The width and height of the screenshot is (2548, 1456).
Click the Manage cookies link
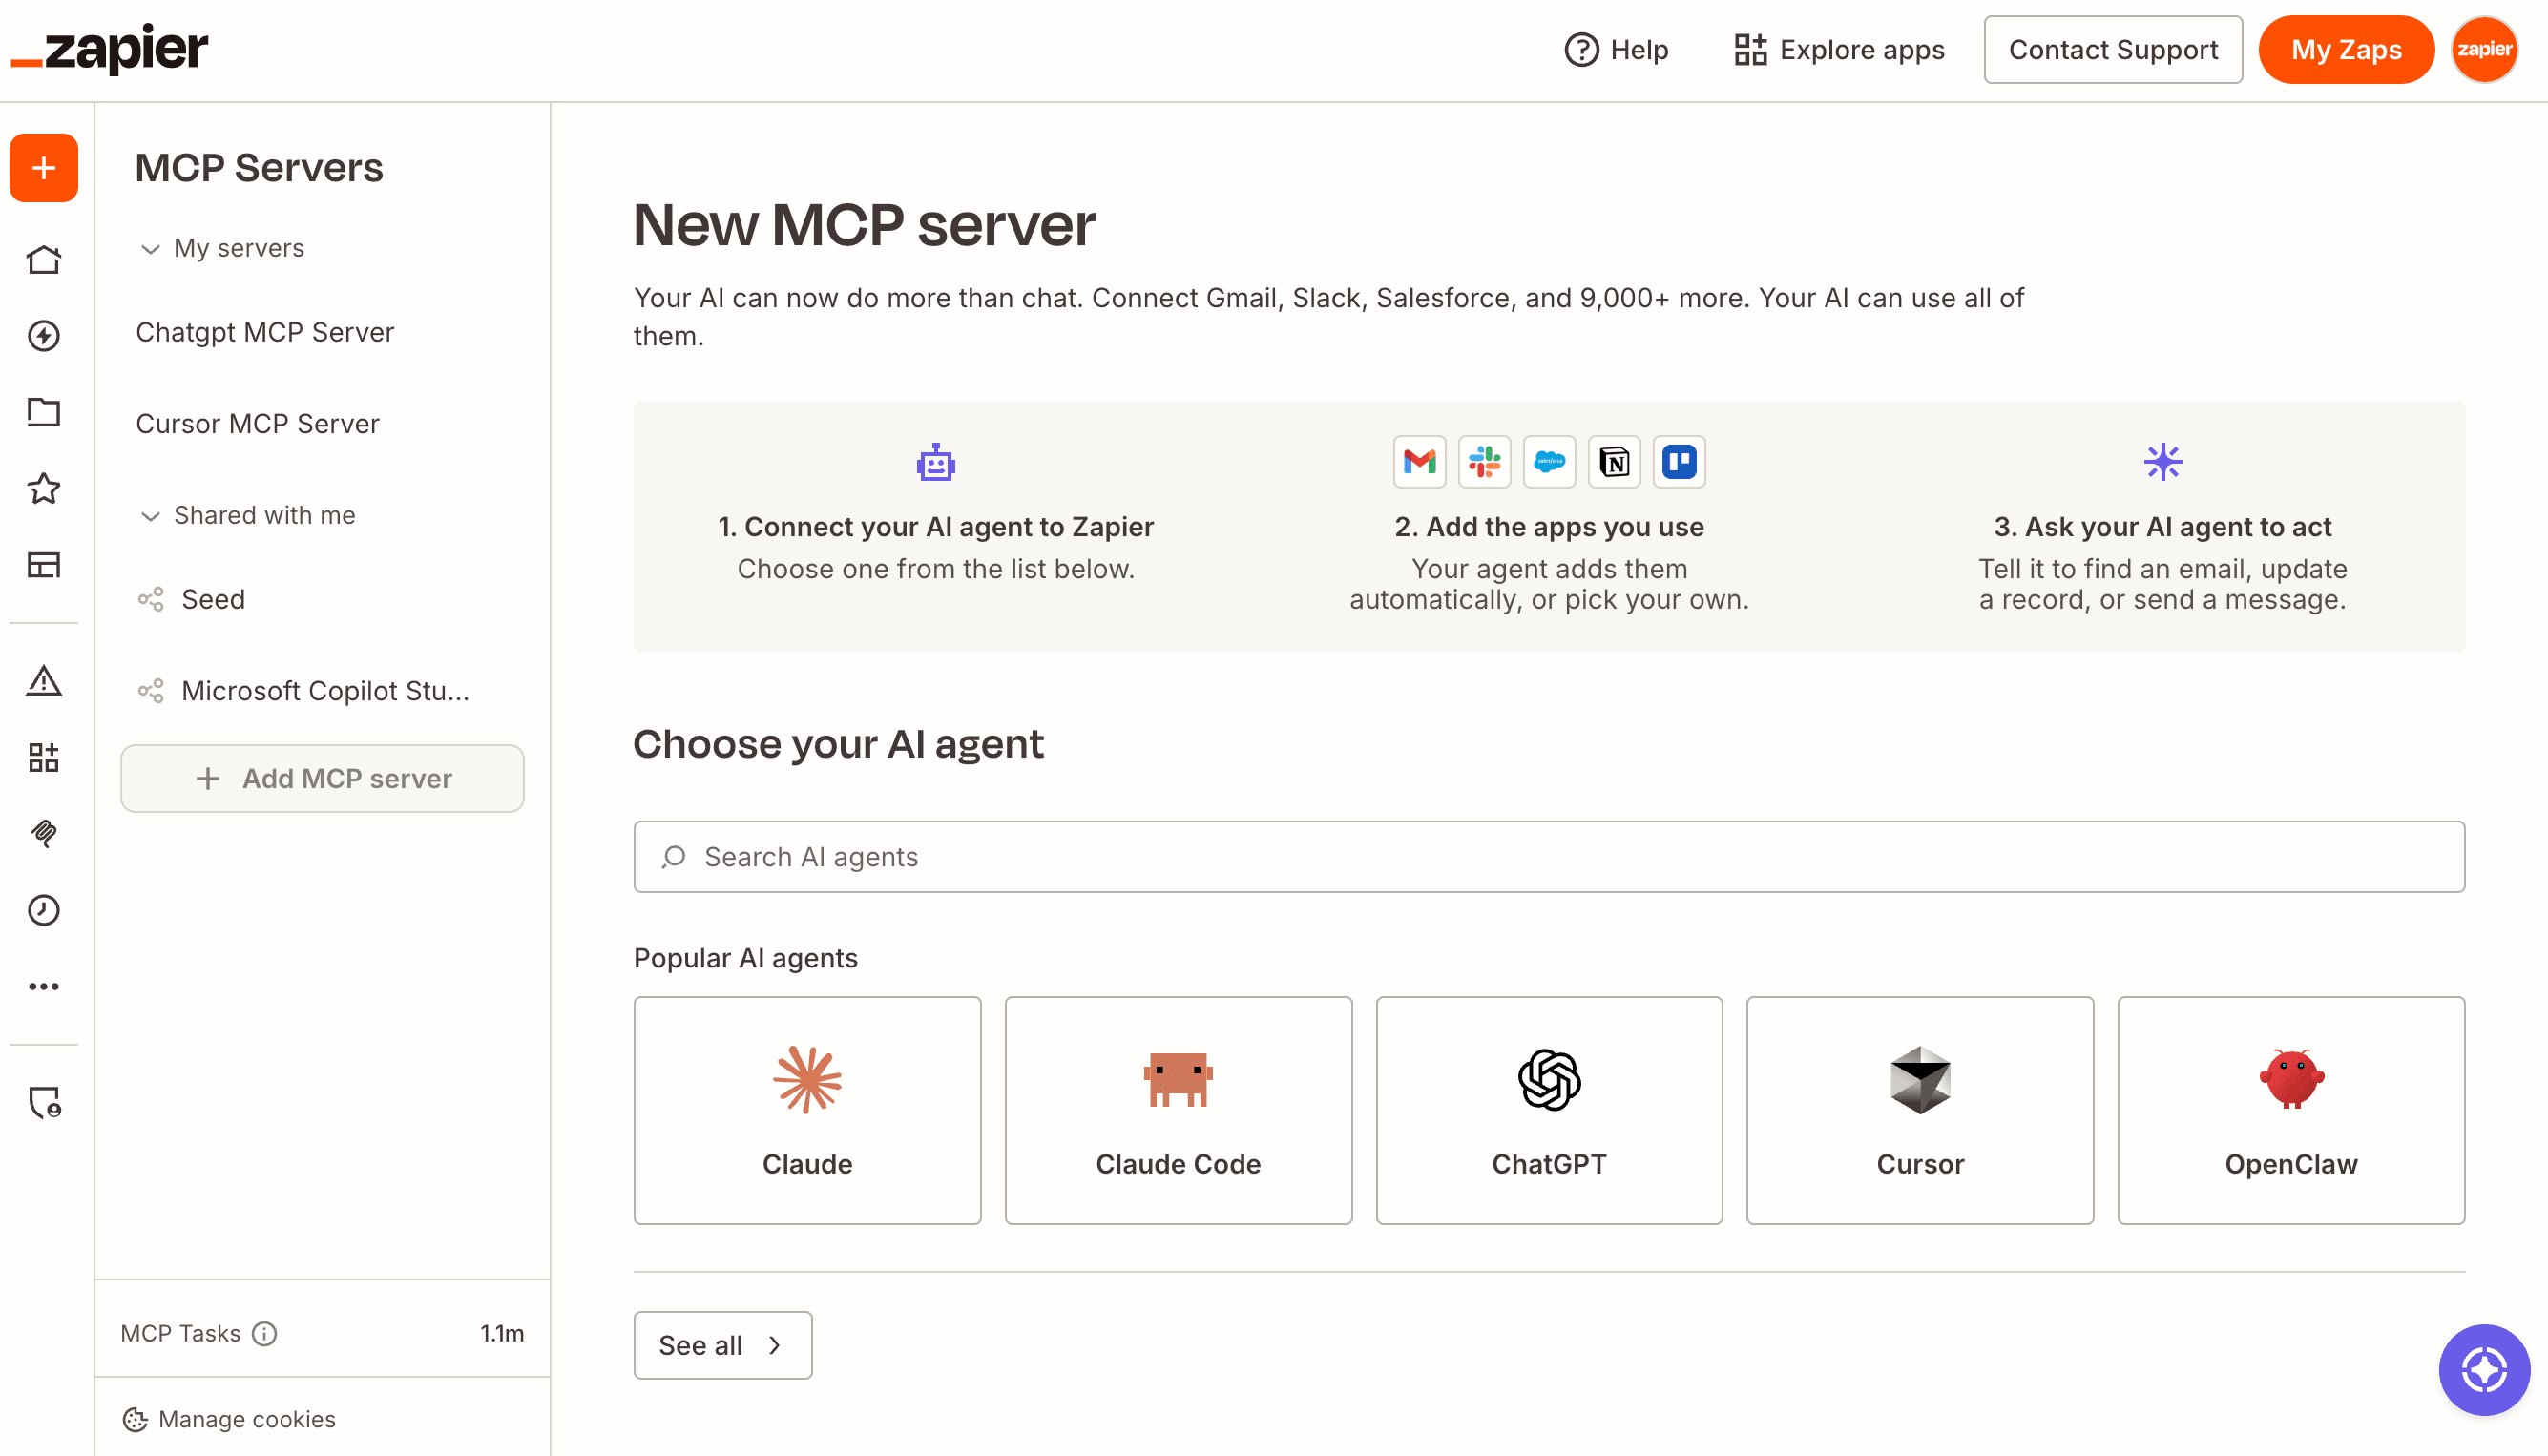(x=229, y=1419)
